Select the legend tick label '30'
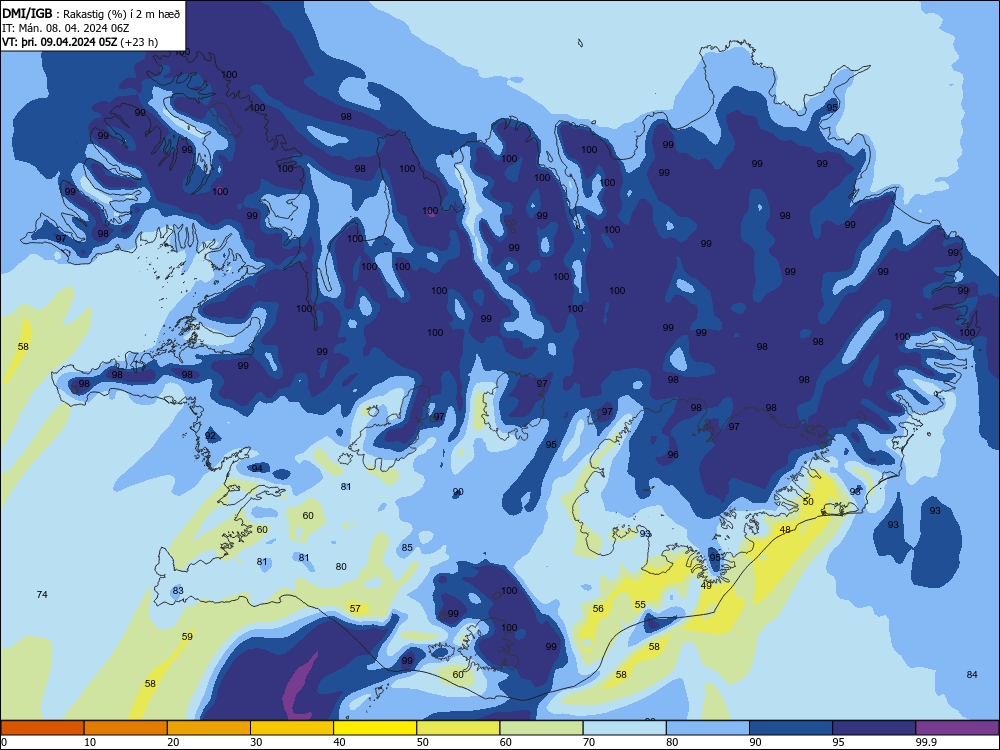The width and height of the screenshot is (1000, 750). click(x=256, y=742)
